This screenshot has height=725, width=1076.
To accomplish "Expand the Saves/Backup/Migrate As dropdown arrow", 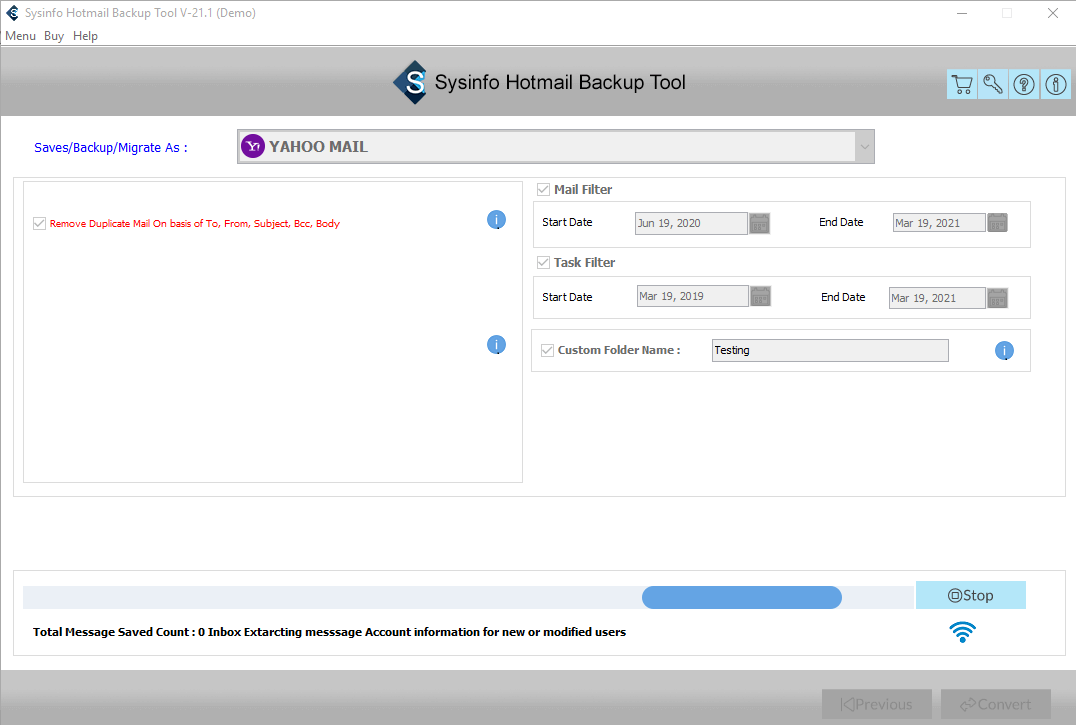I will 865,147.
